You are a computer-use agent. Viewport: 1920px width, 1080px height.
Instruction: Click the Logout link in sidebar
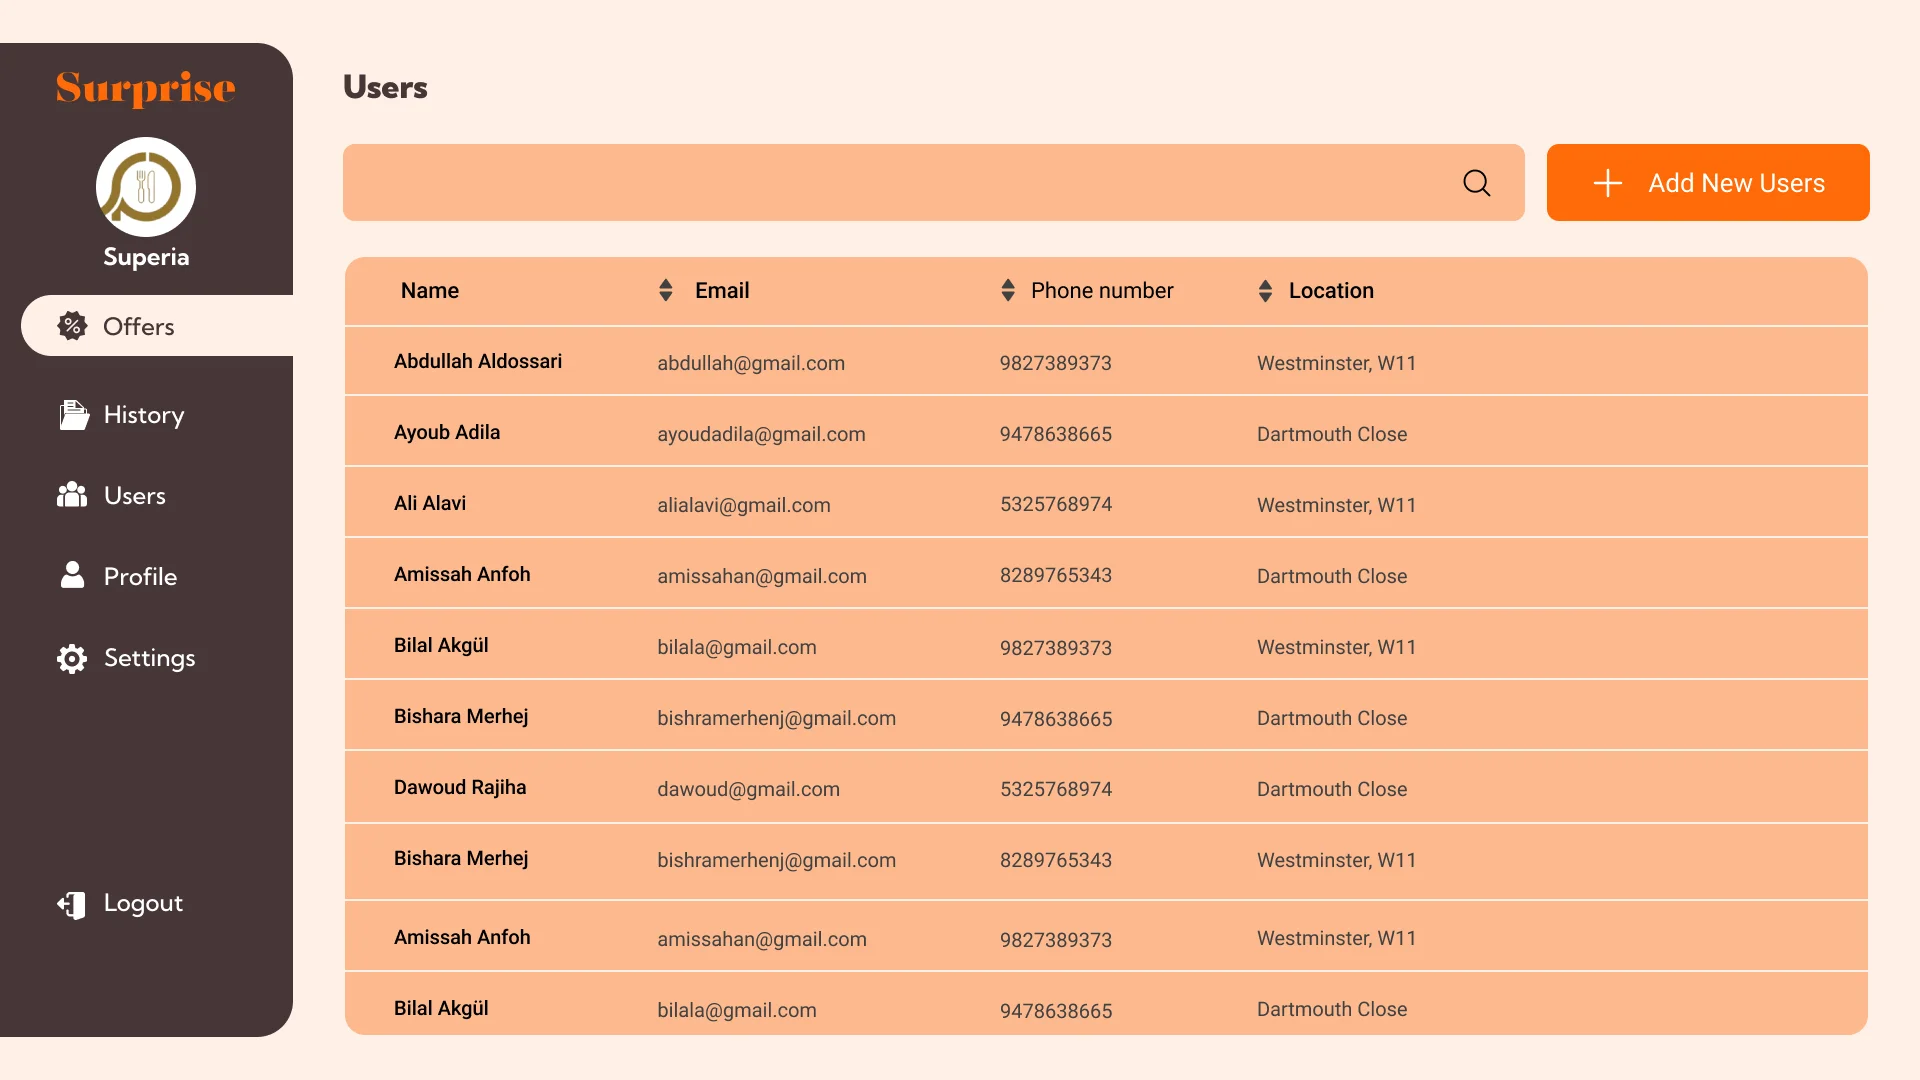(x=143, y=904)
